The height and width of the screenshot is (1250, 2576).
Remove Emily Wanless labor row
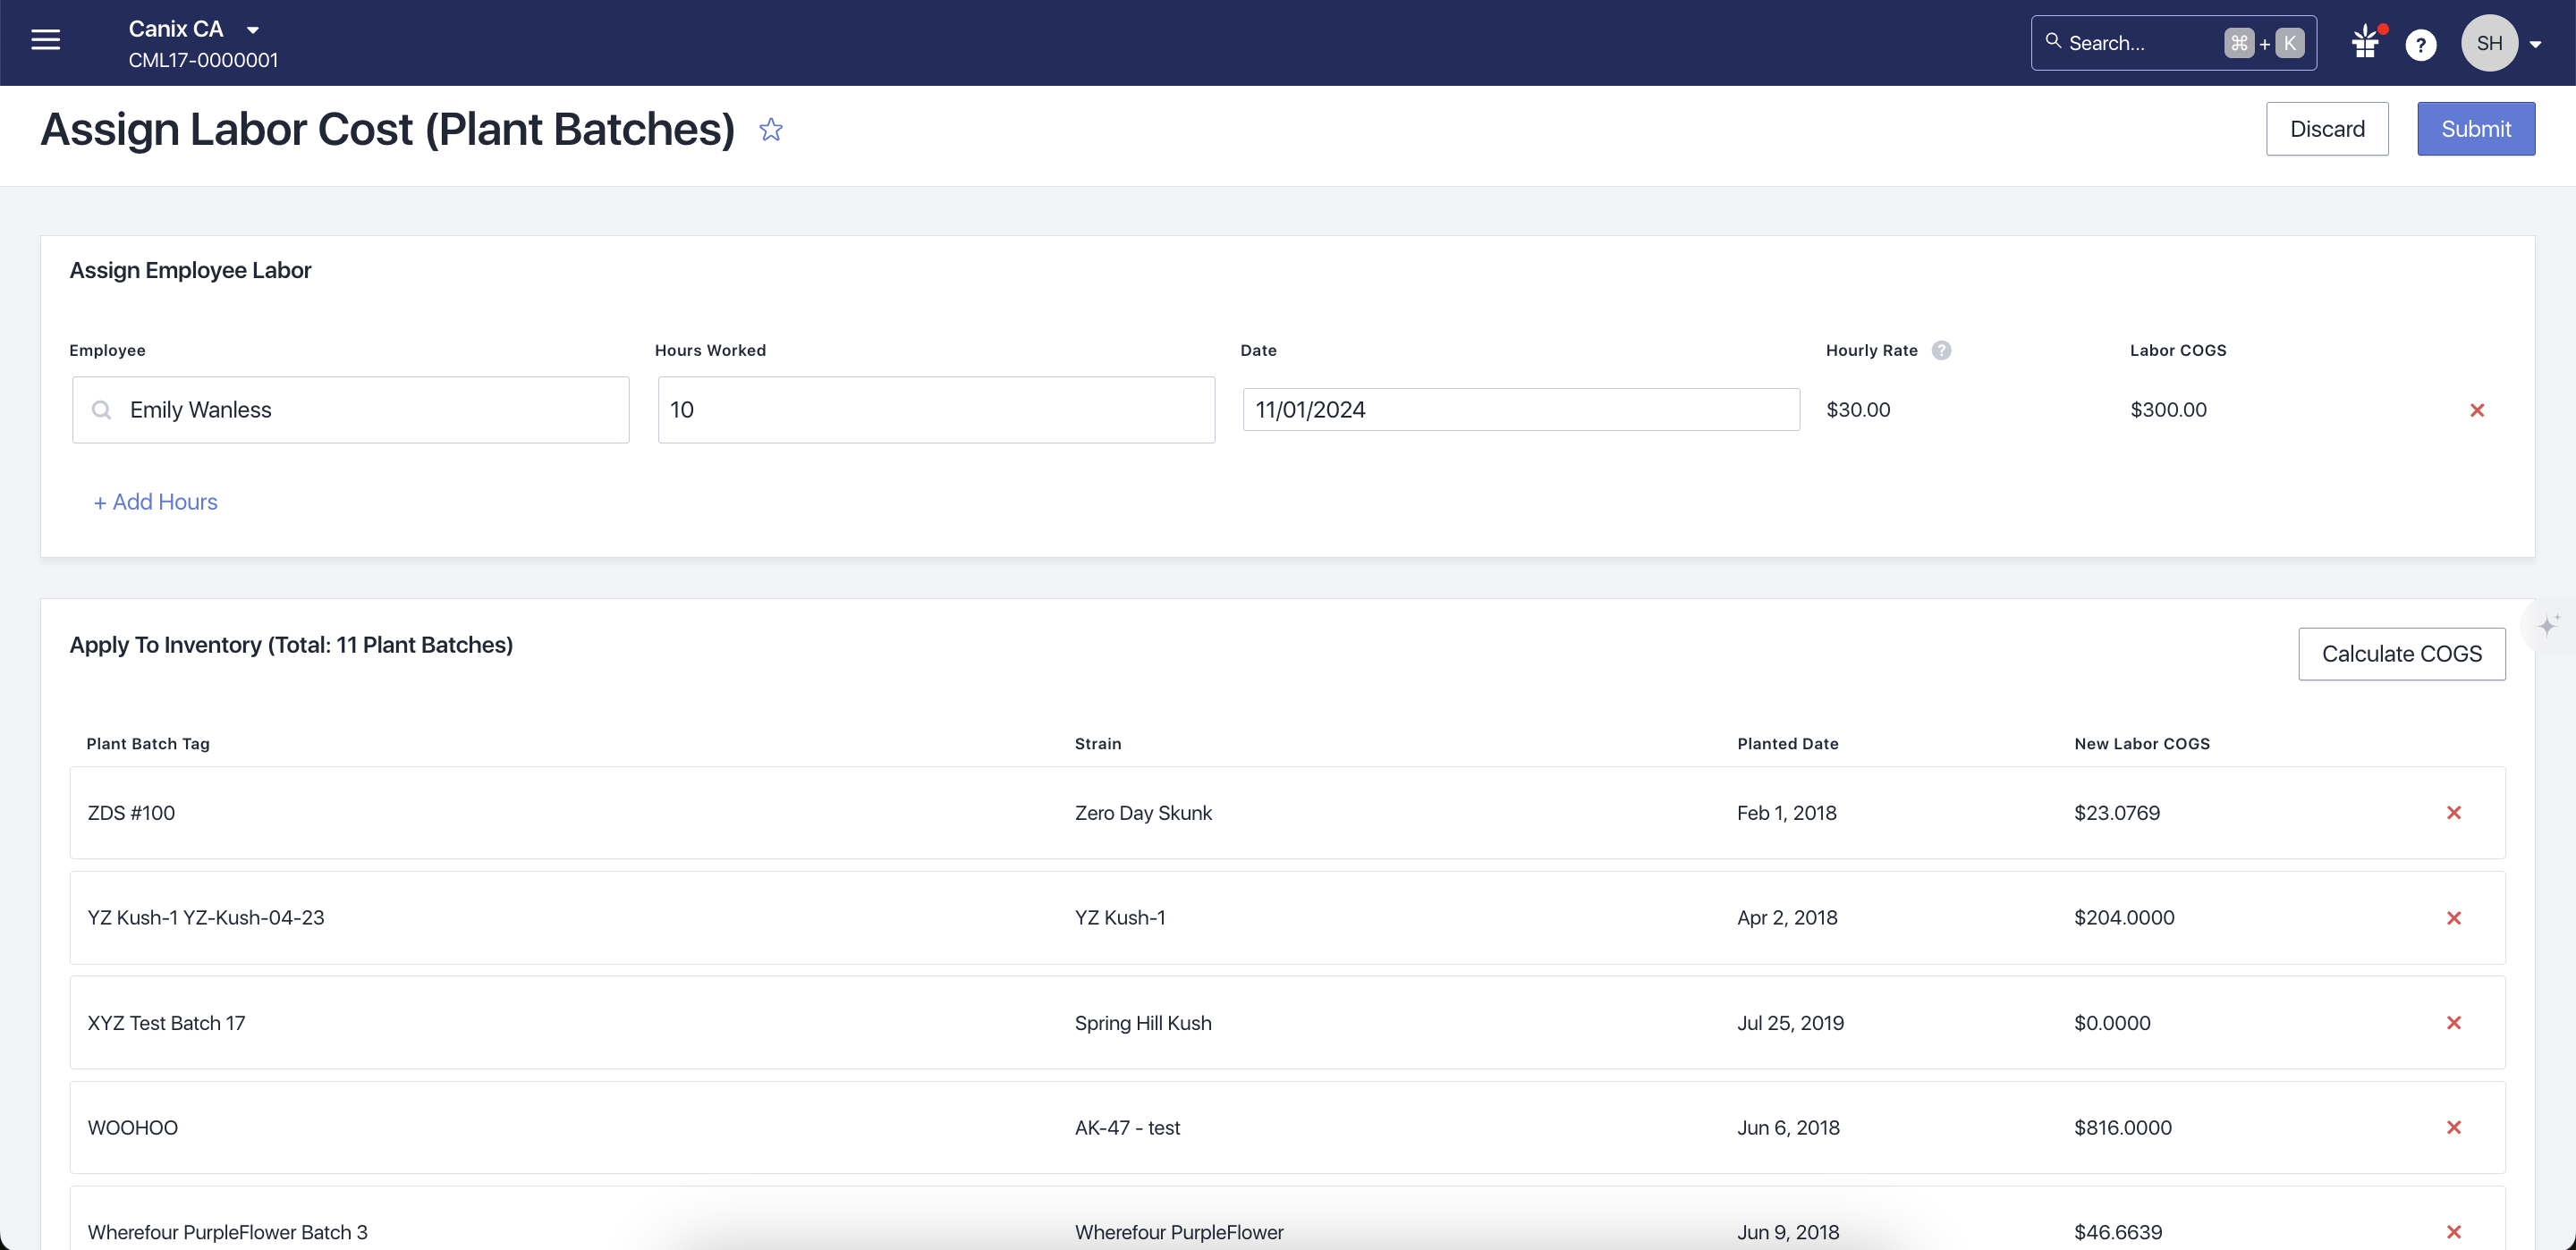2476,410
